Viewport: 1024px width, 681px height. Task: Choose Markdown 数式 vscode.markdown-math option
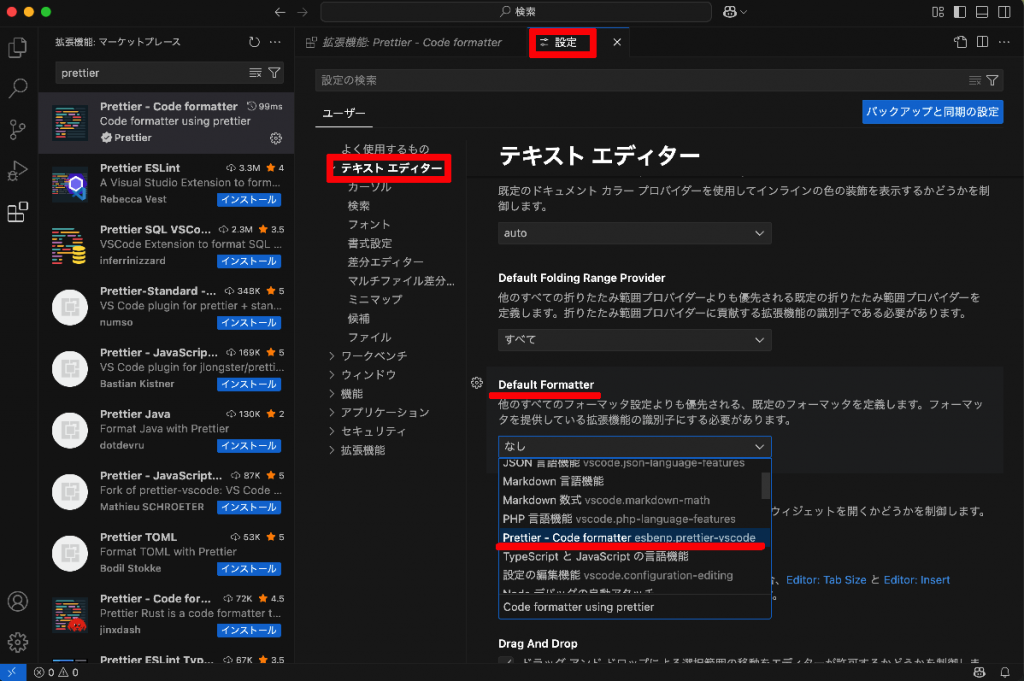(x=630, y=500)
